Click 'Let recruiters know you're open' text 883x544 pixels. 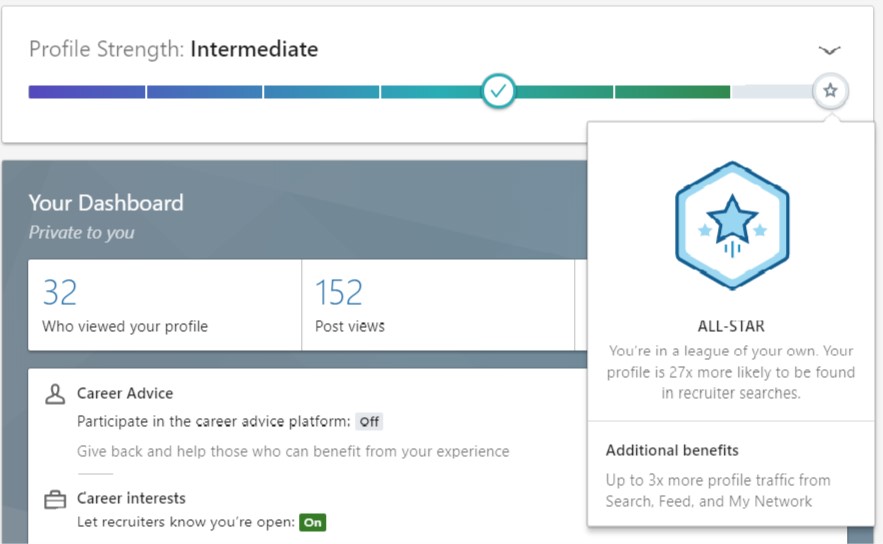point(187,522)
